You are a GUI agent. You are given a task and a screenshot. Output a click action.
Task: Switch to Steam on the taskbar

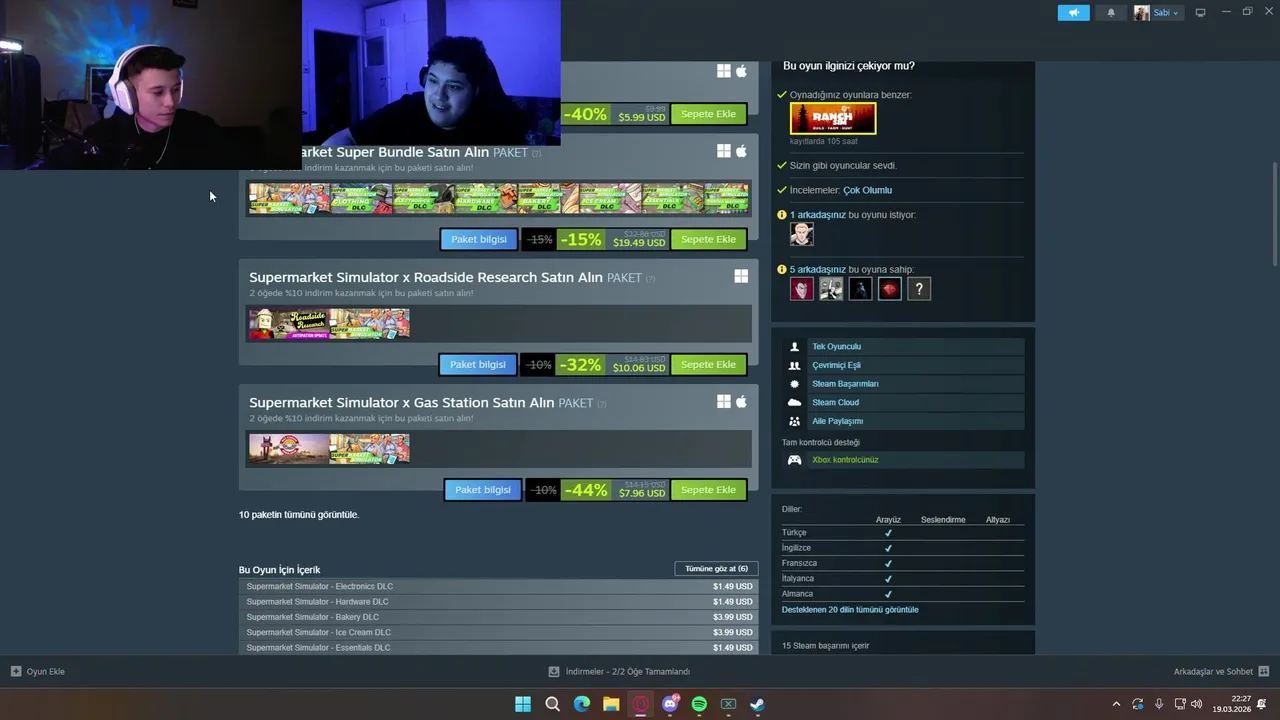[x=758, y=704]
